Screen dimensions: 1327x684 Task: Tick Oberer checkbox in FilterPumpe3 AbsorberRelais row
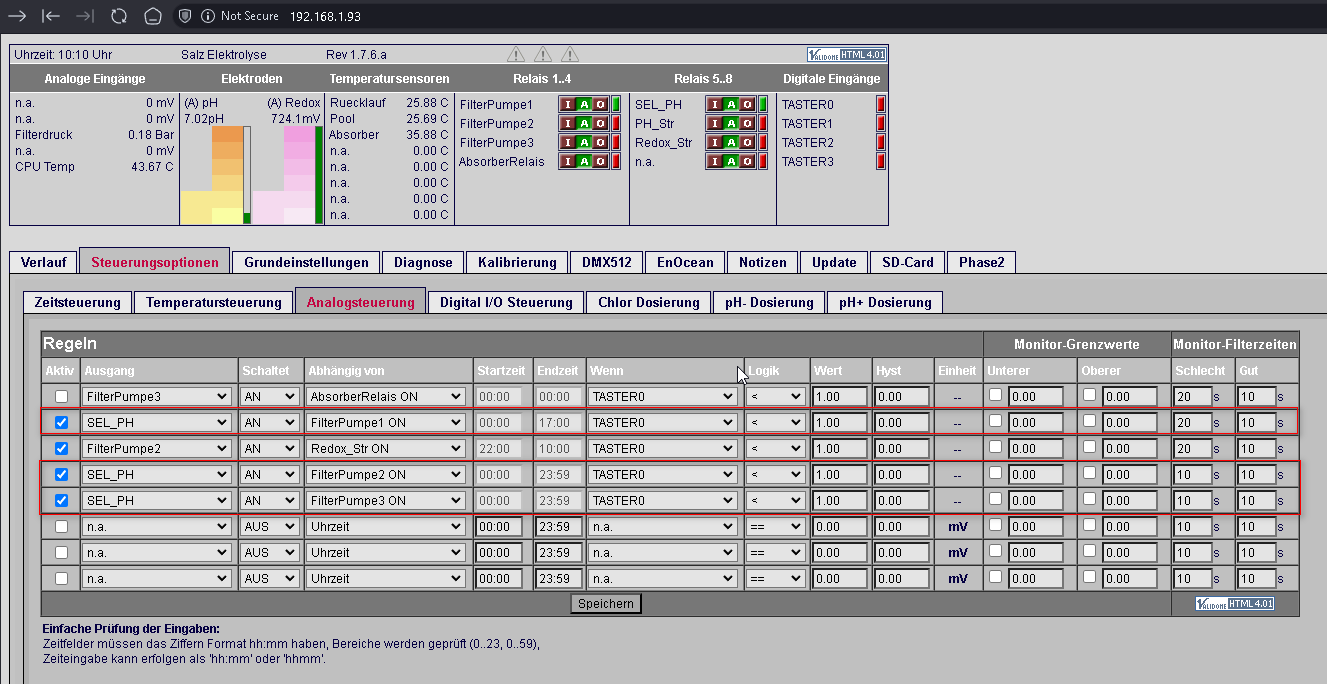[1089, 395]
